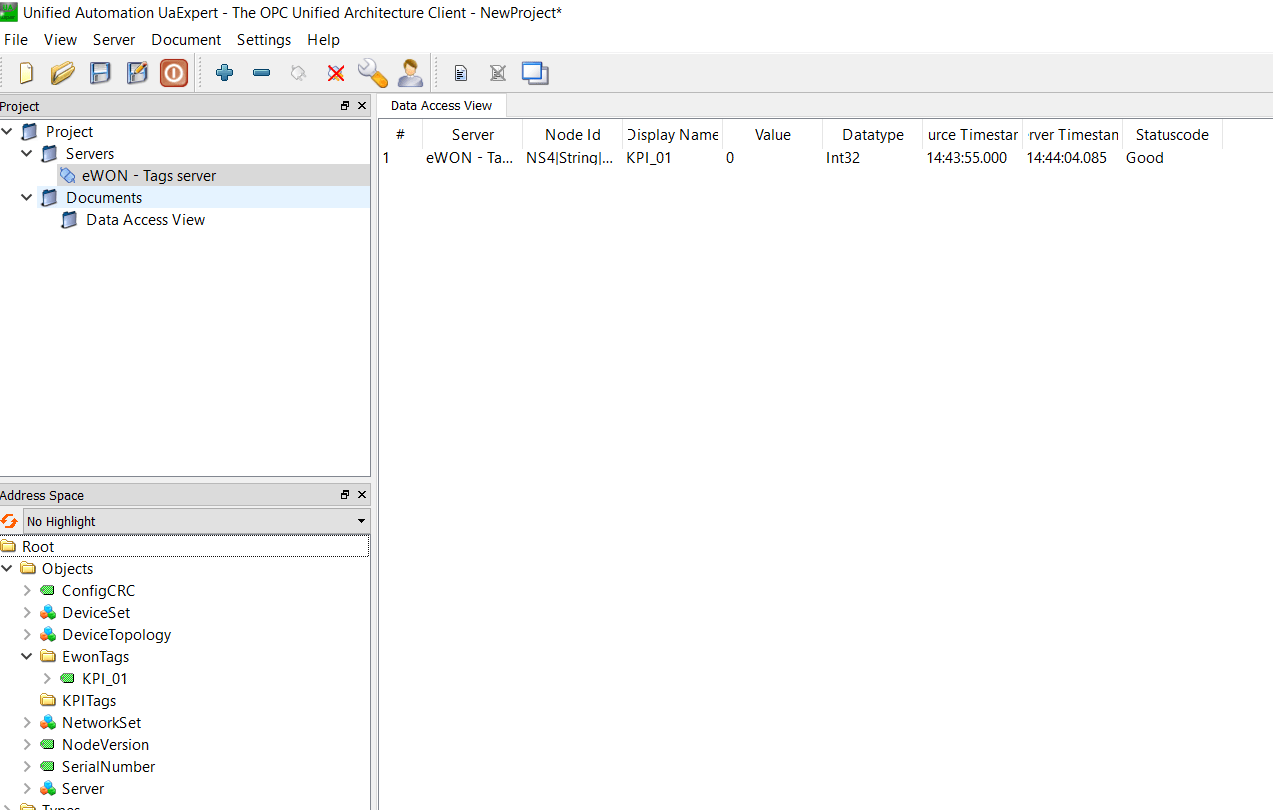This screenshot has height=810, width=1273.
Task: Expand the NetworkSet node
Action: [x=27, y=722]
